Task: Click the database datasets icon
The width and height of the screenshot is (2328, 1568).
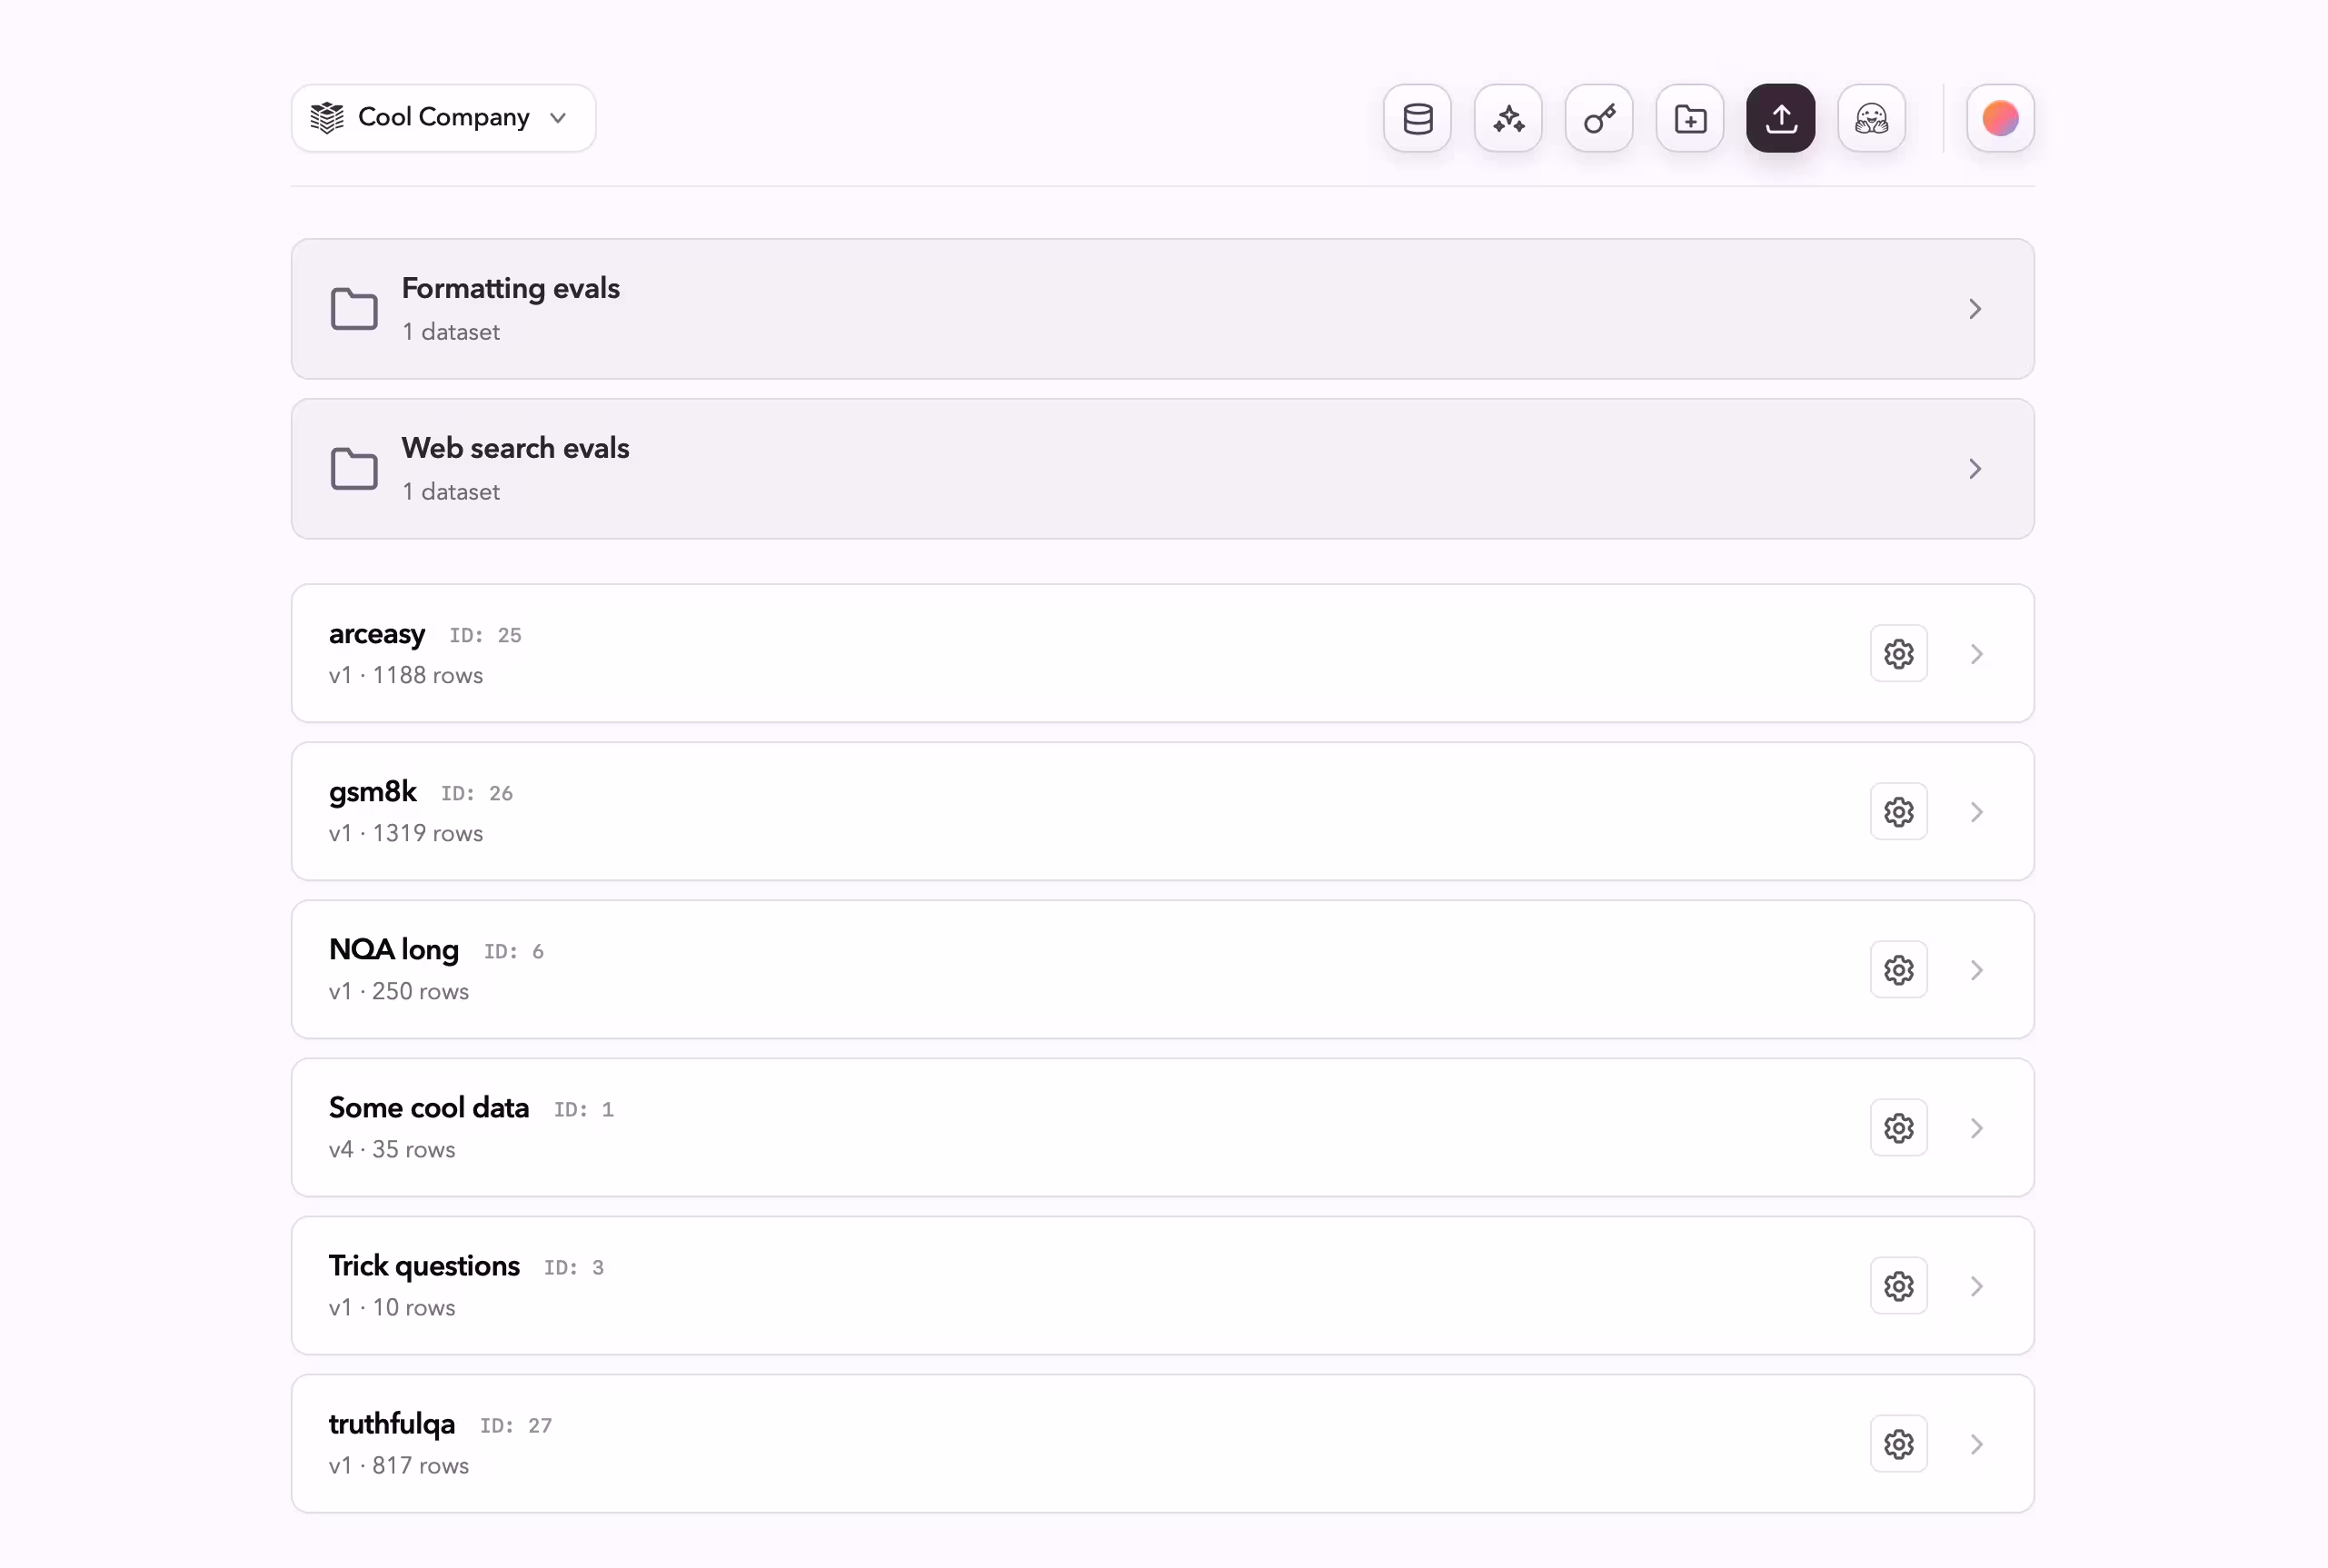Action: (1417, 119)
